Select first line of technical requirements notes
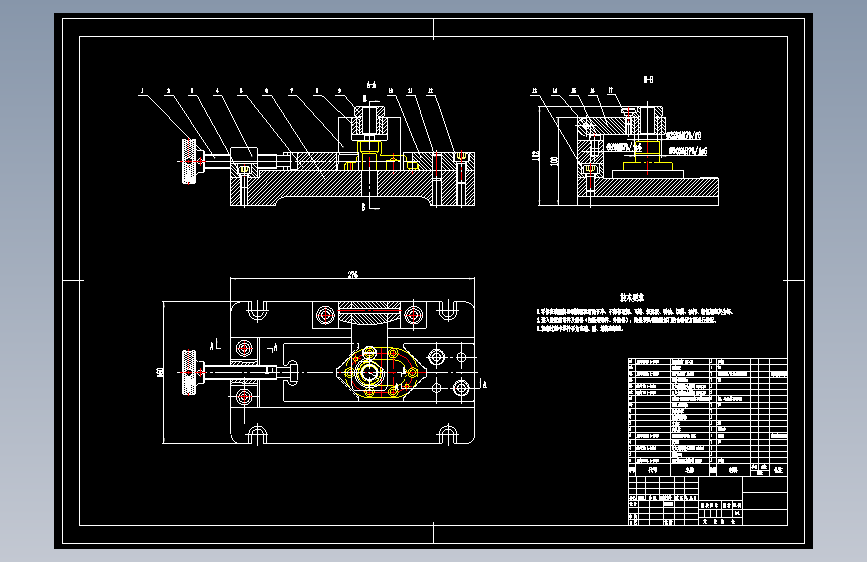The width and height of the screenshot is (867, 562). pyautogui.click(x=634, y=311)
